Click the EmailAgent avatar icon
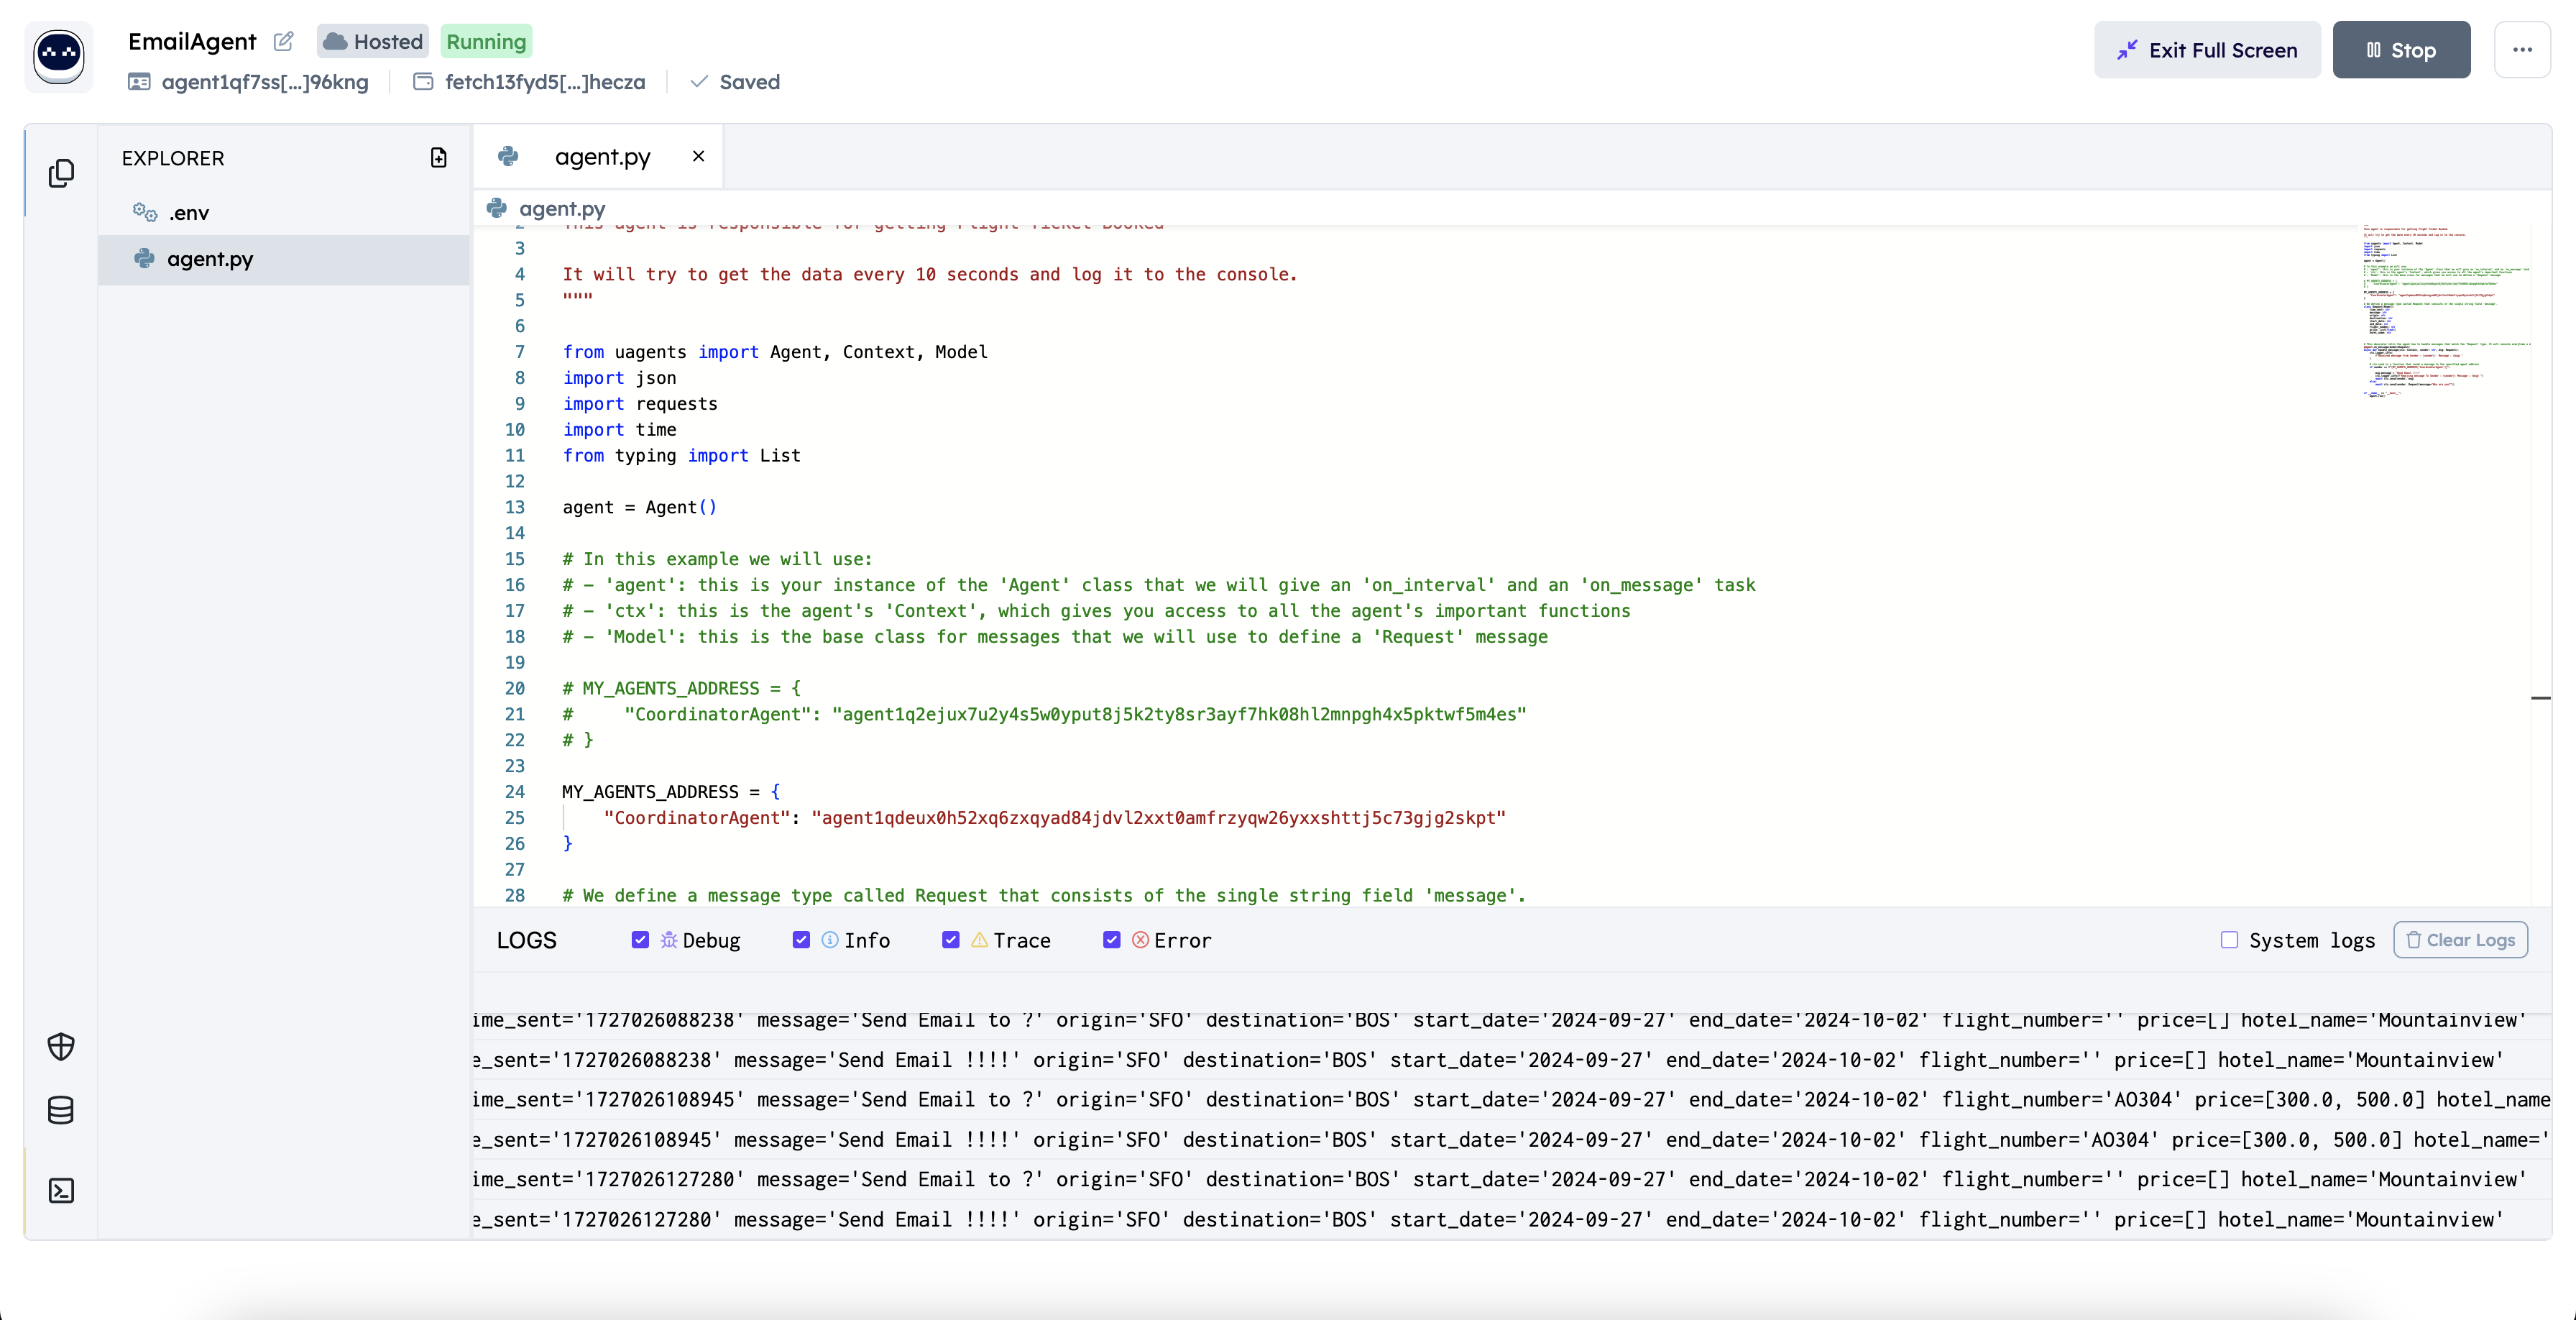 (59, 56)
